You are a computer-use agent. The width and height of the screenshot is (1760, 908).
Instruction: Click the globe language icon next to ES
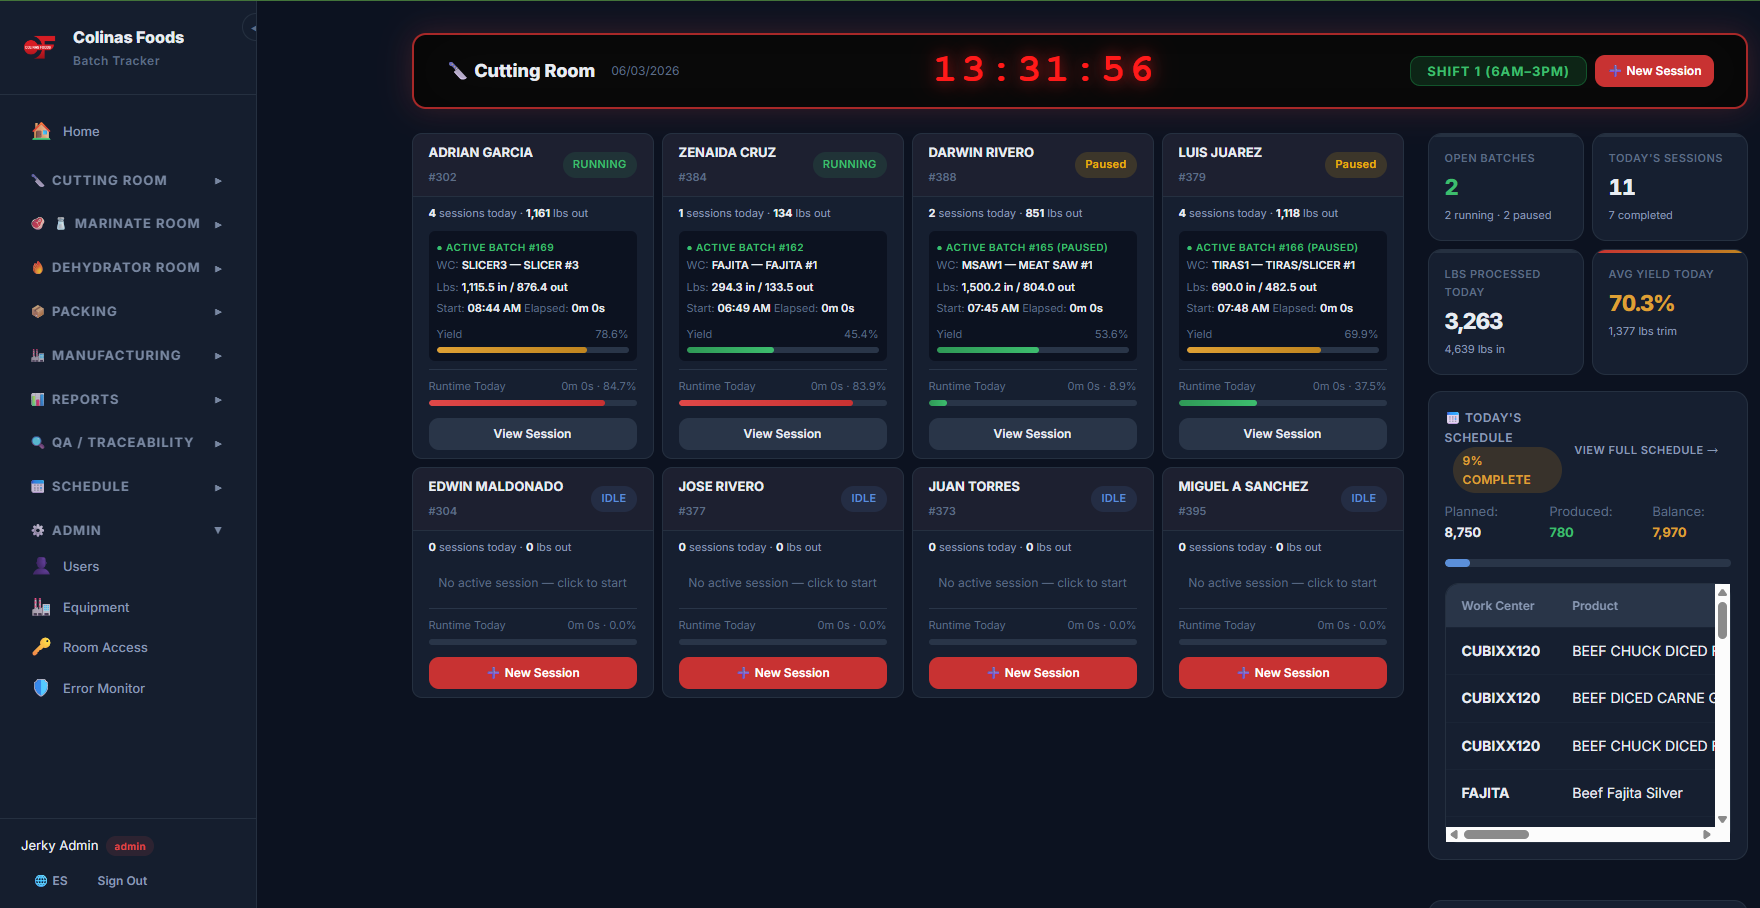pos(41,881)
